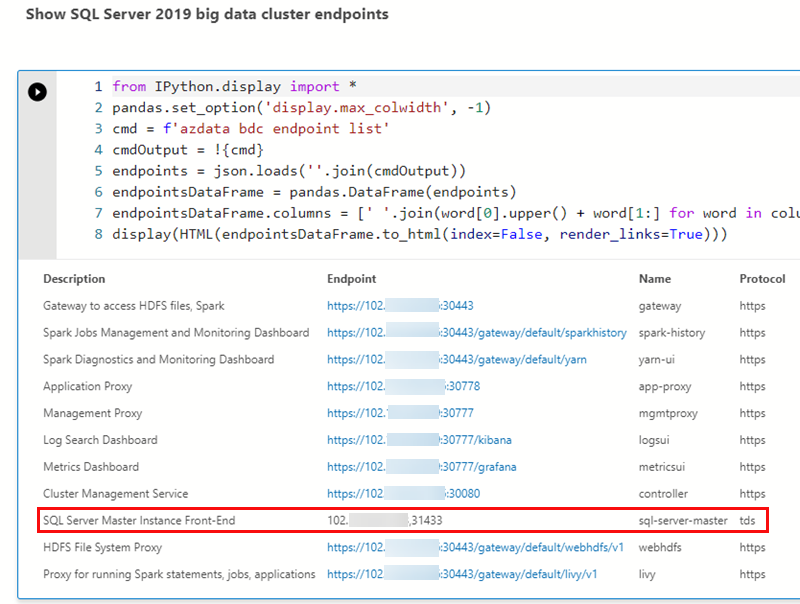Open the controller endpoint link :30080
Viewport: 800px width, 604px height.
(404, 494)
